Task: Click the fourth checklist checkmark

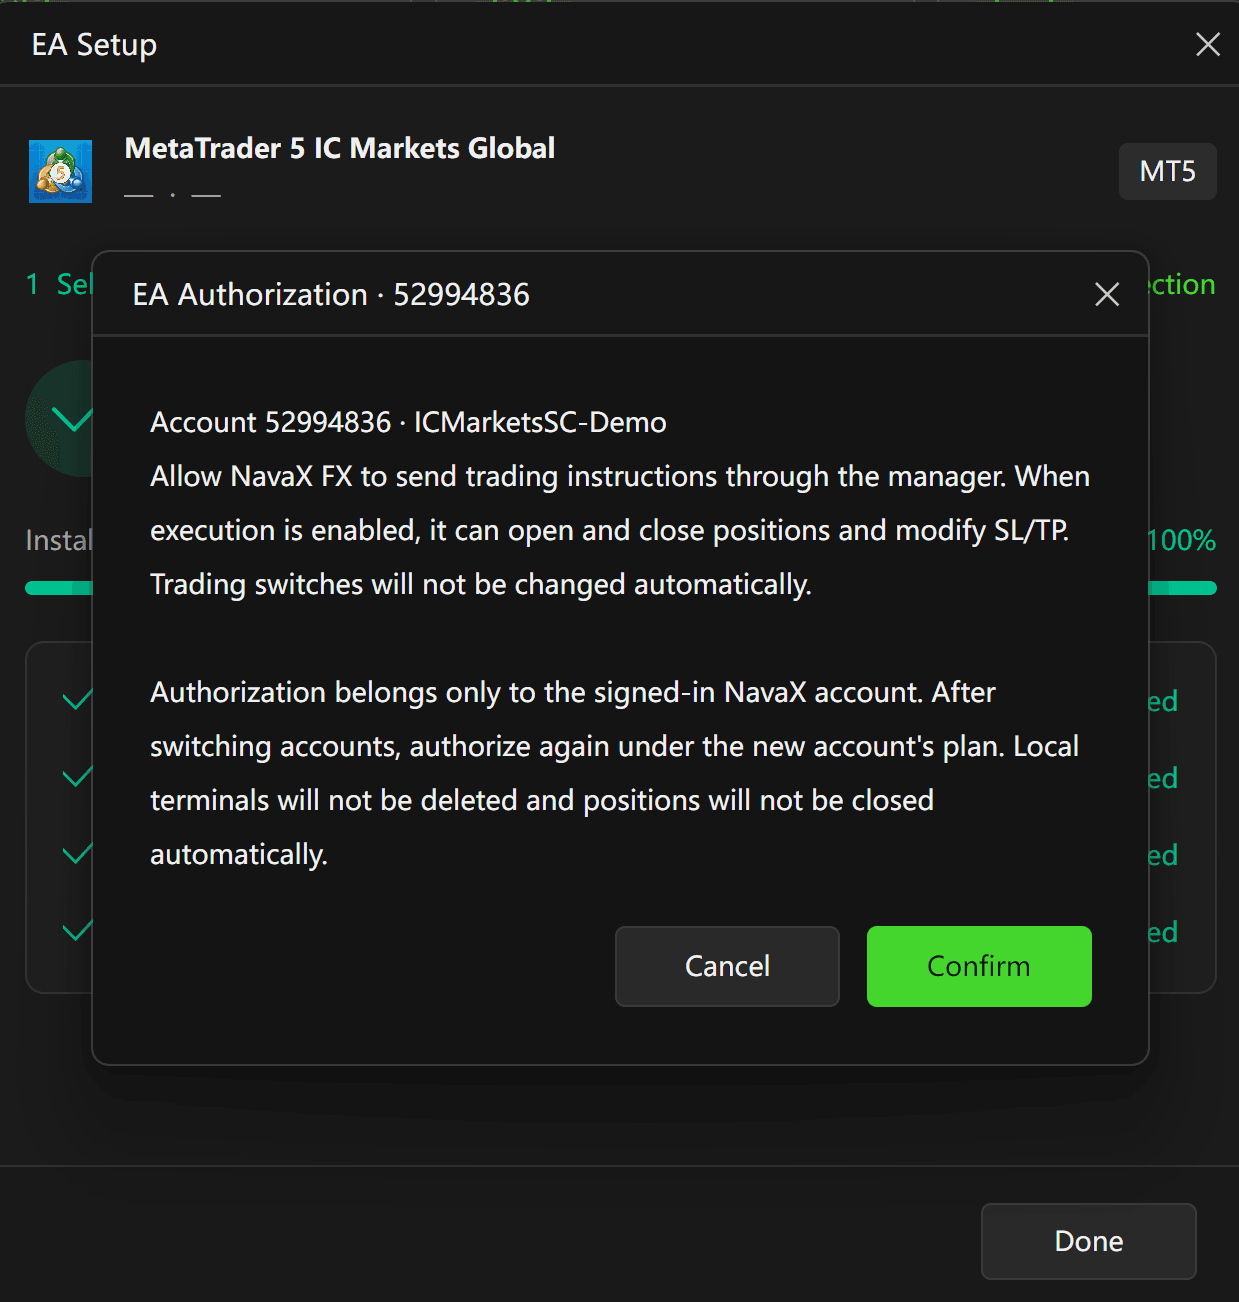Action: pyautogui.click(x=77, y=931)
